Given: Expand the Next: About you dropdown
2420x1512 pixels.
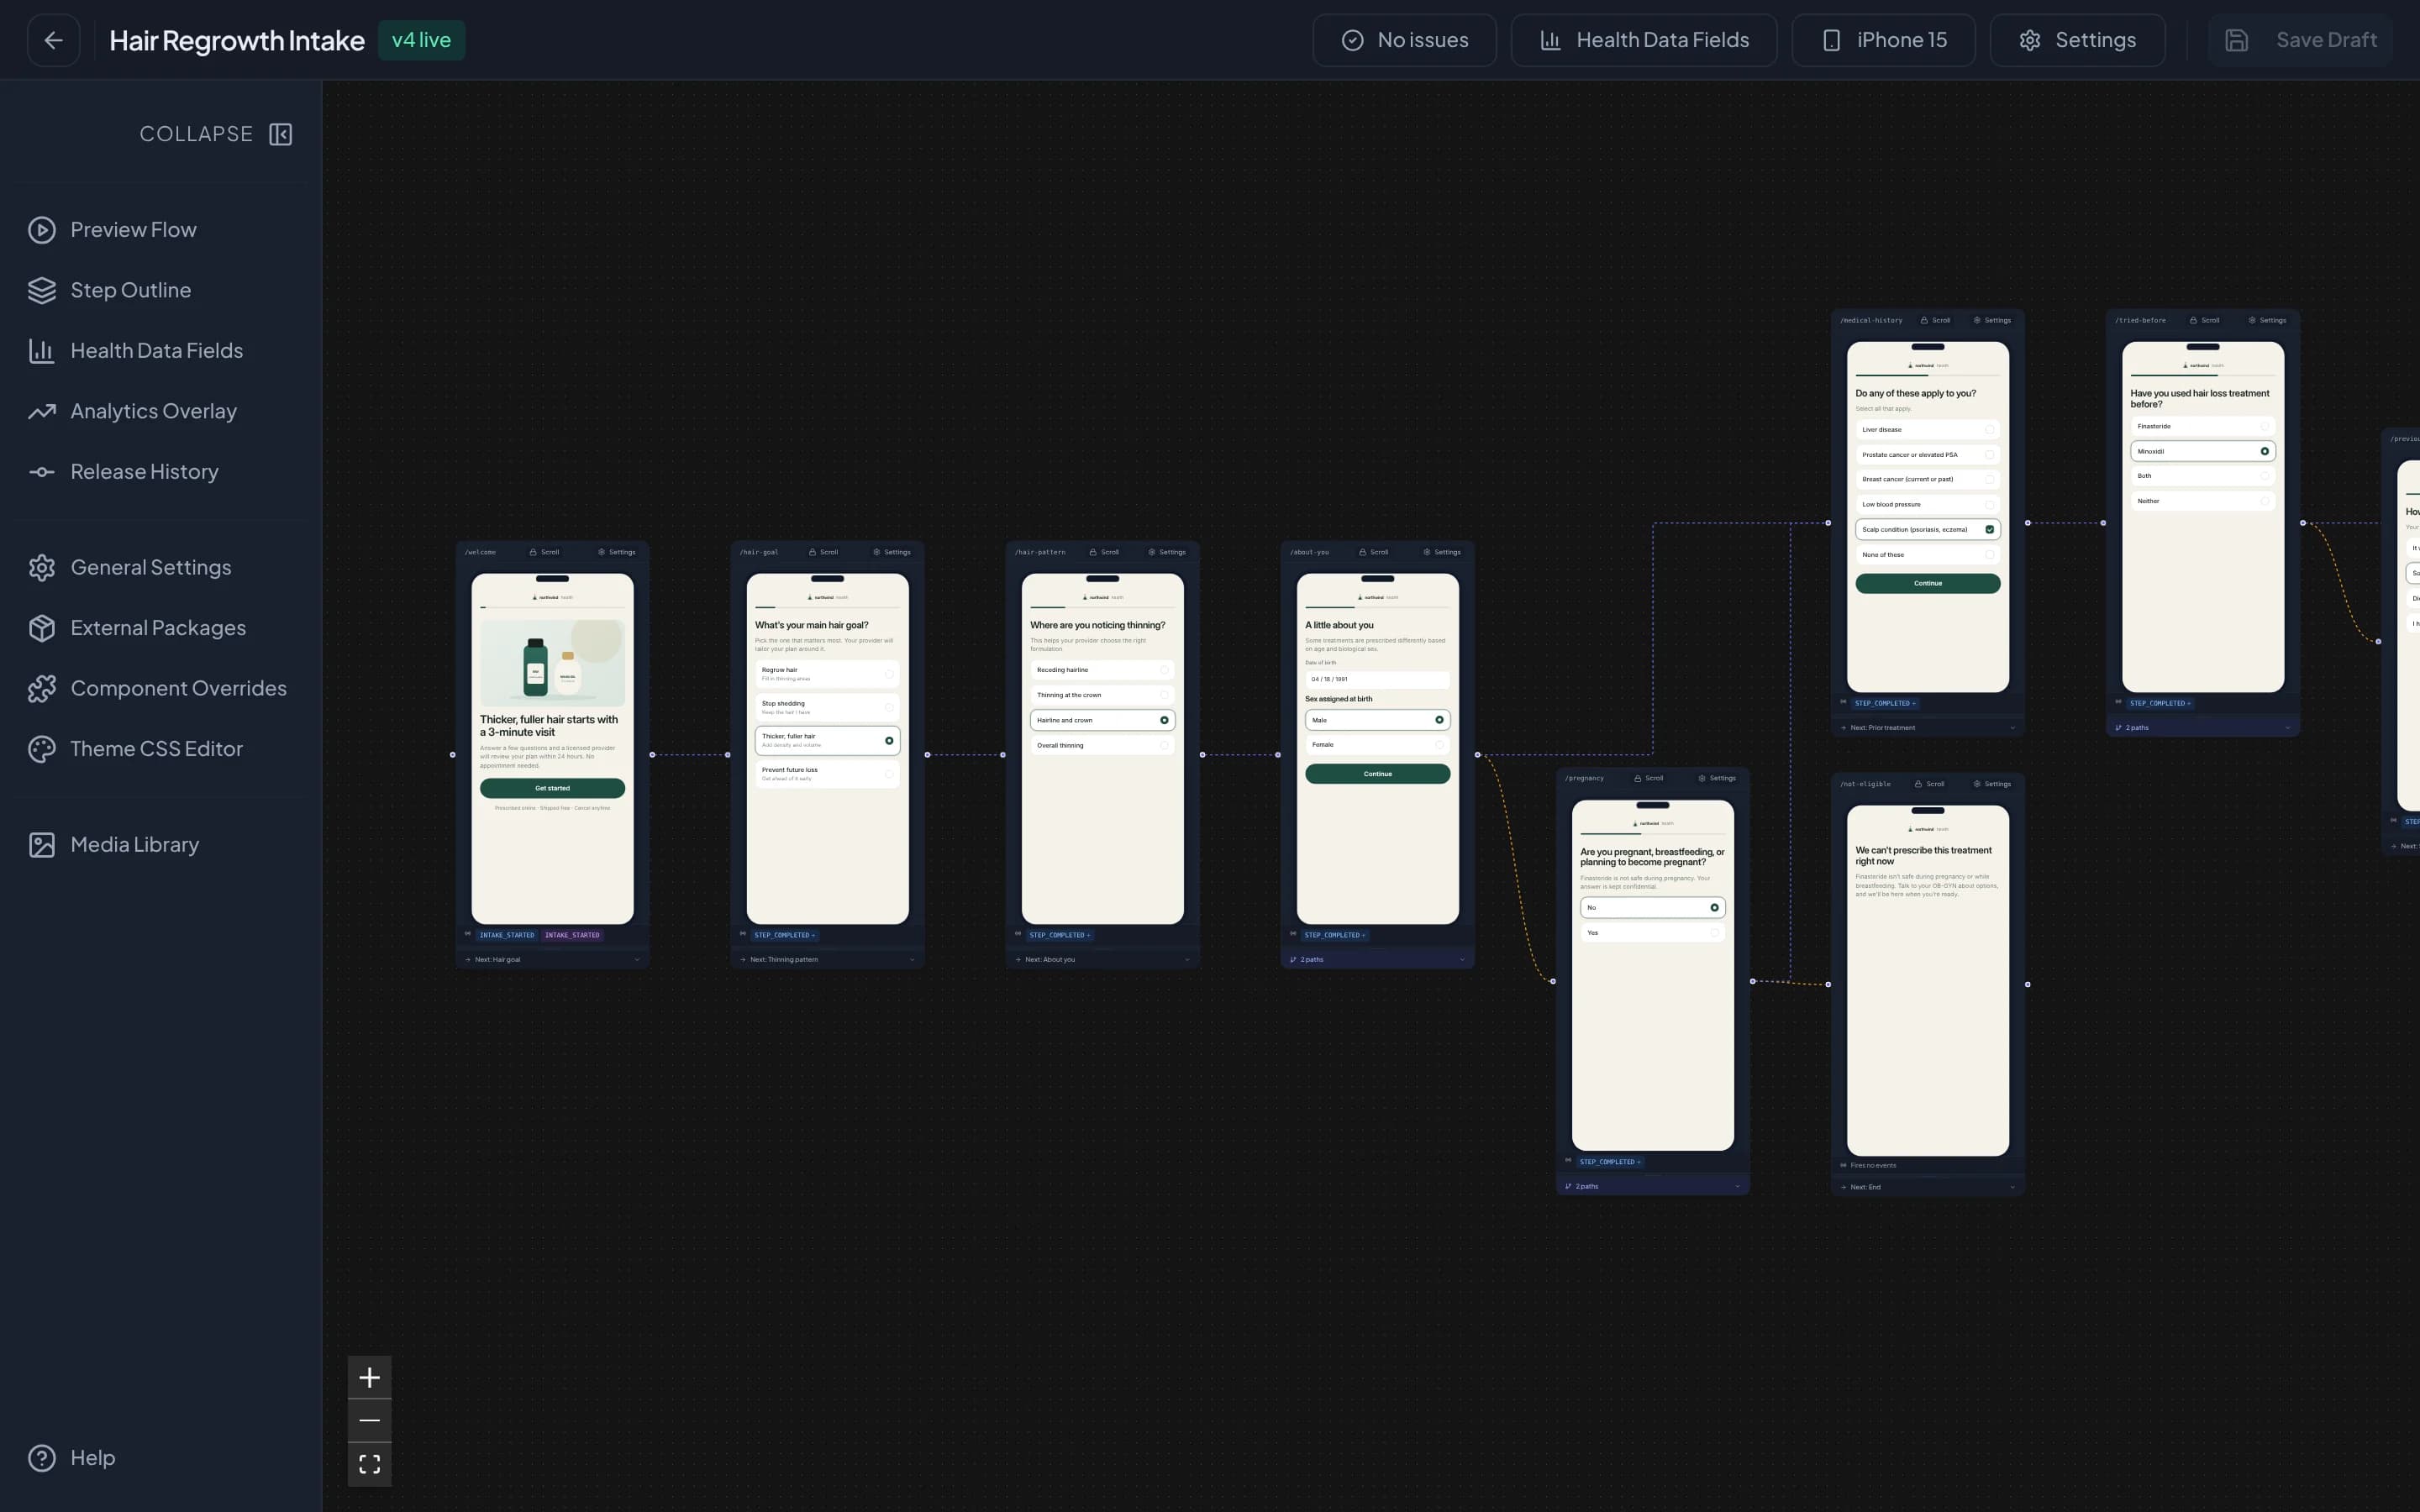Looking at the screenshot, I should 1102,960.
